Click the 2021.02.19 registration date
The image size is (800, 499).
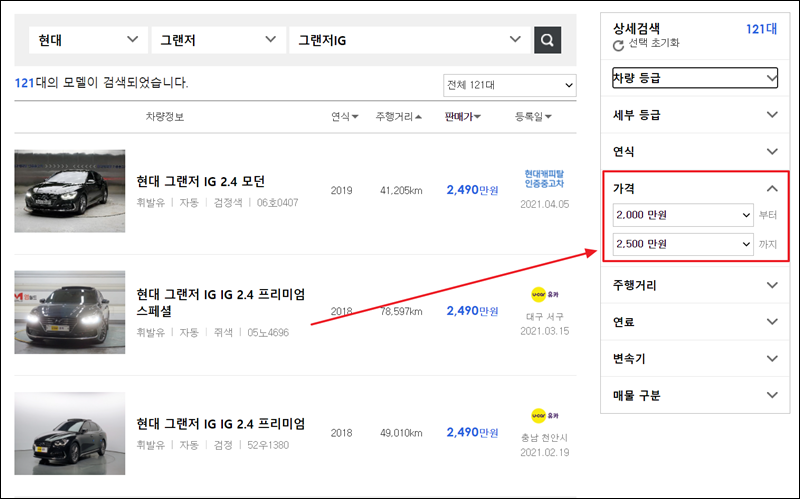tap(544, 453)
